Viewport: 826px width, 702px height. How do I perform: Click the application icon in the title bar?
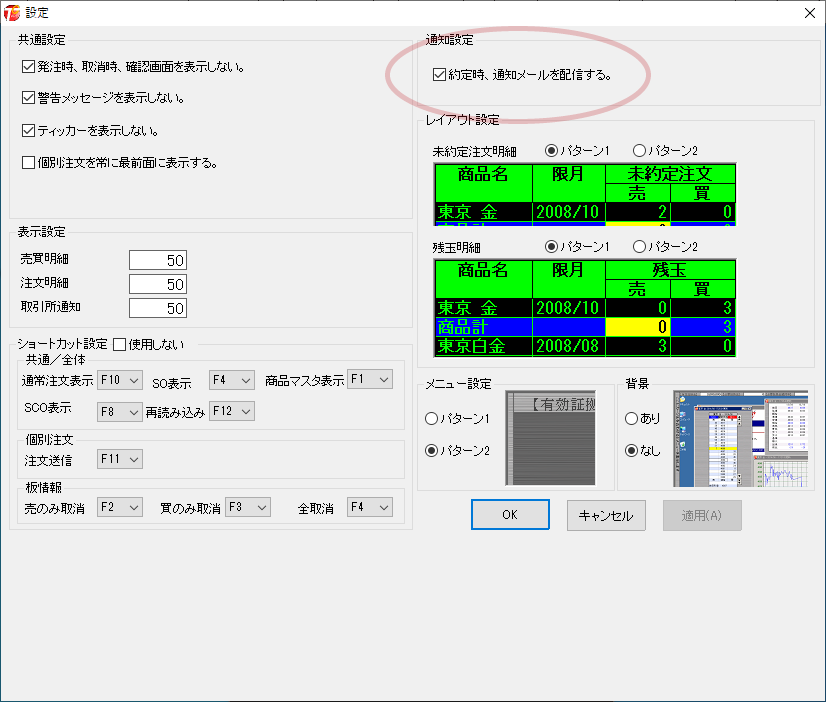click(x=13, y=13)
